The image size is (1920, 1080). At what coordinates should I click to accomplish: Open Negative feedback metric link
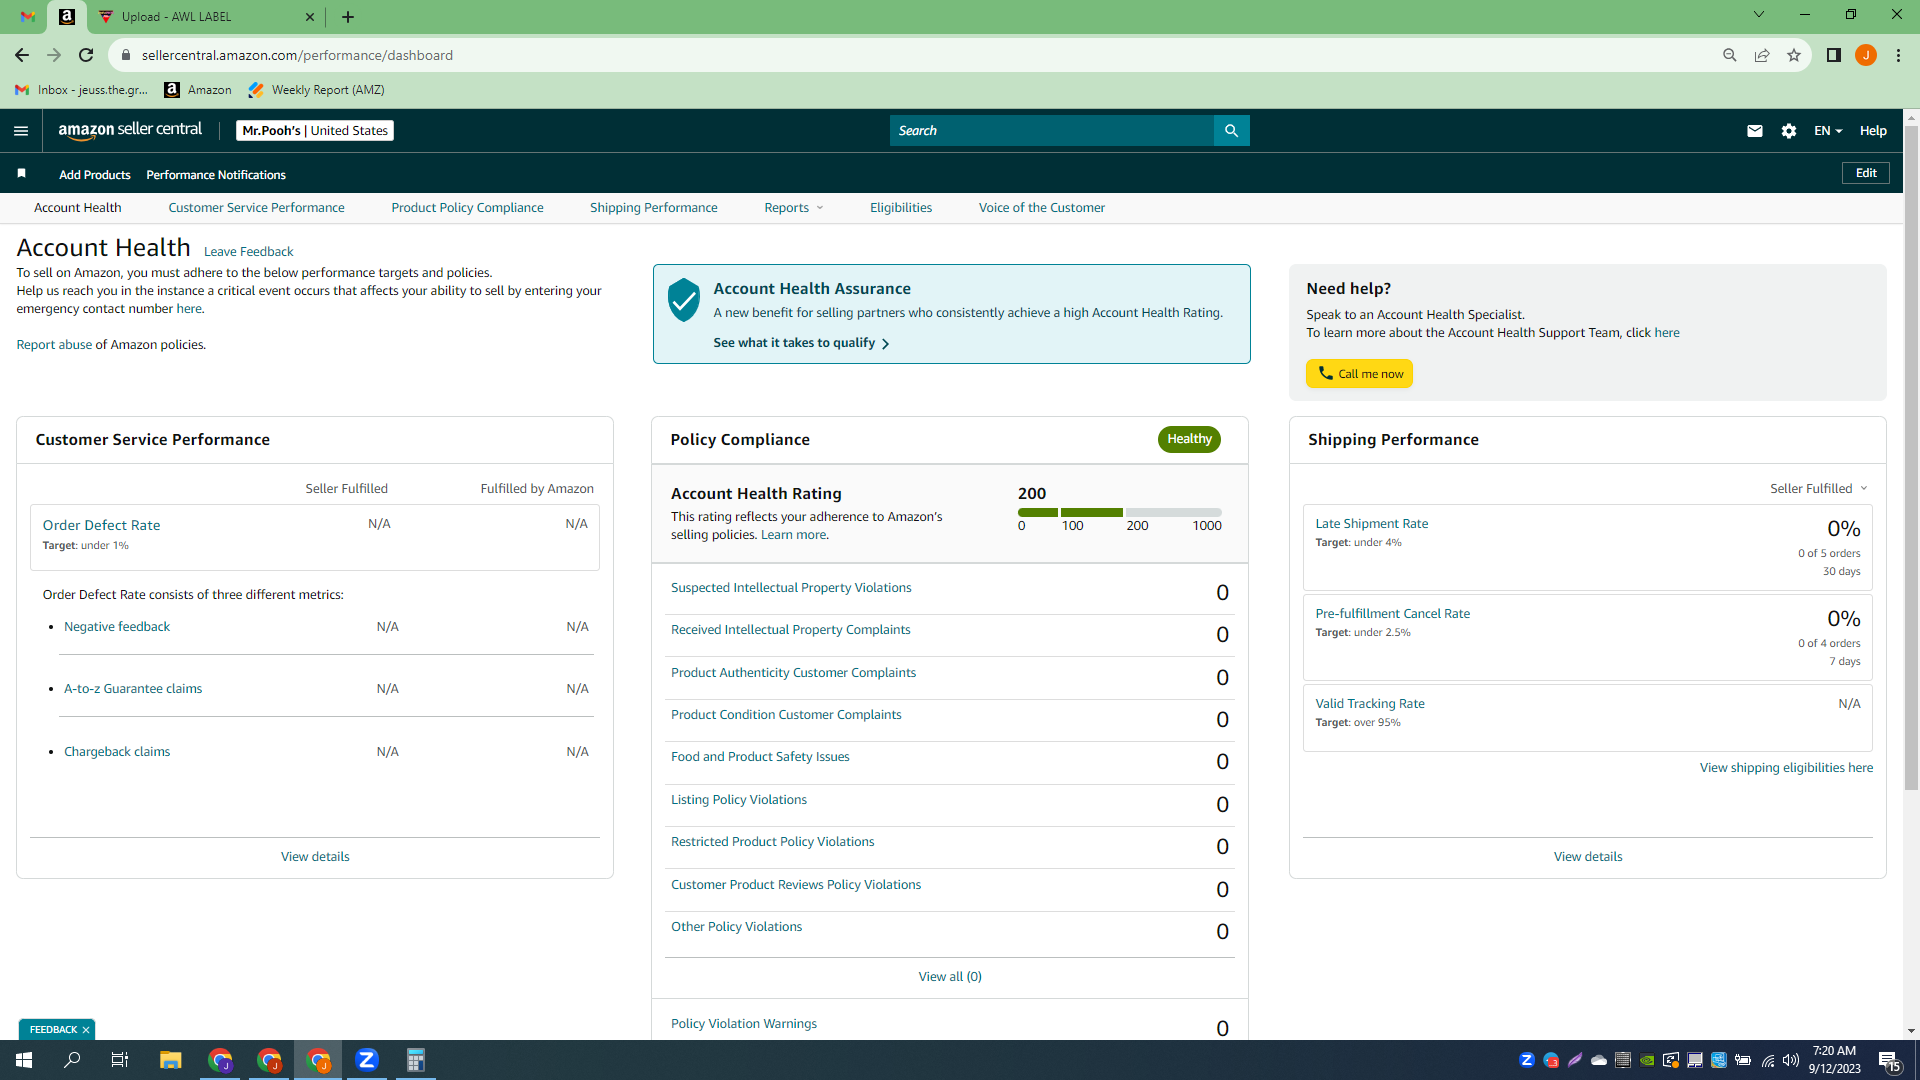tap(117, 627)
